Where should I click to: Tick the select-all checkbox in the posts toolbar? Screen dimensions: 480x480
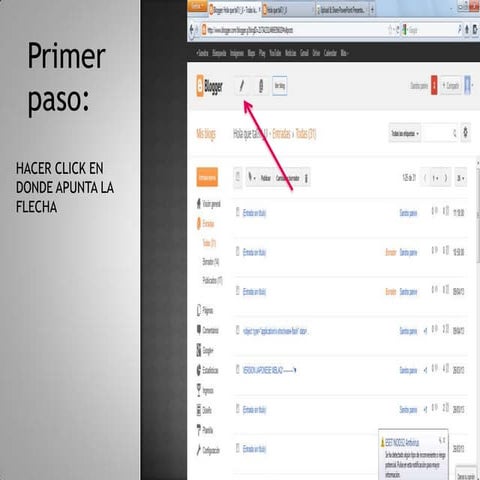[x=238, y=176]
